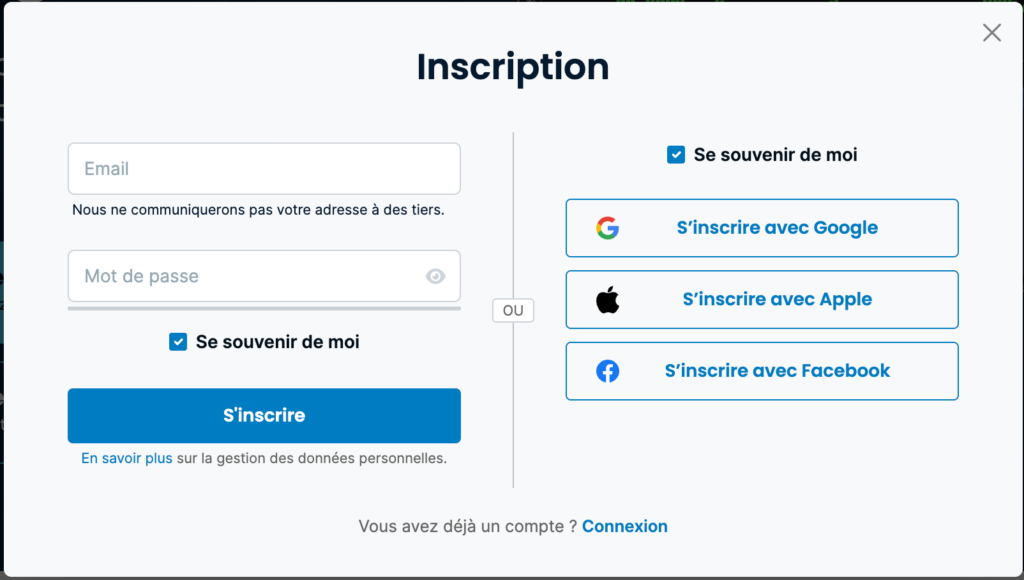Click into the Mot de passe field
The height and width of the screenshot is (580, 1024).
click(245, 276)
